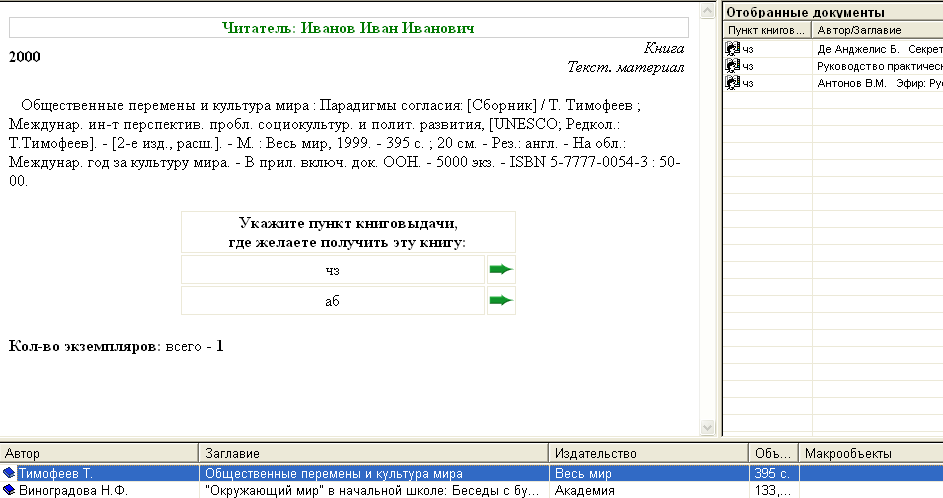943x498 pixels.
Task: Click publisher cell Академия
Action: (584, 490)
